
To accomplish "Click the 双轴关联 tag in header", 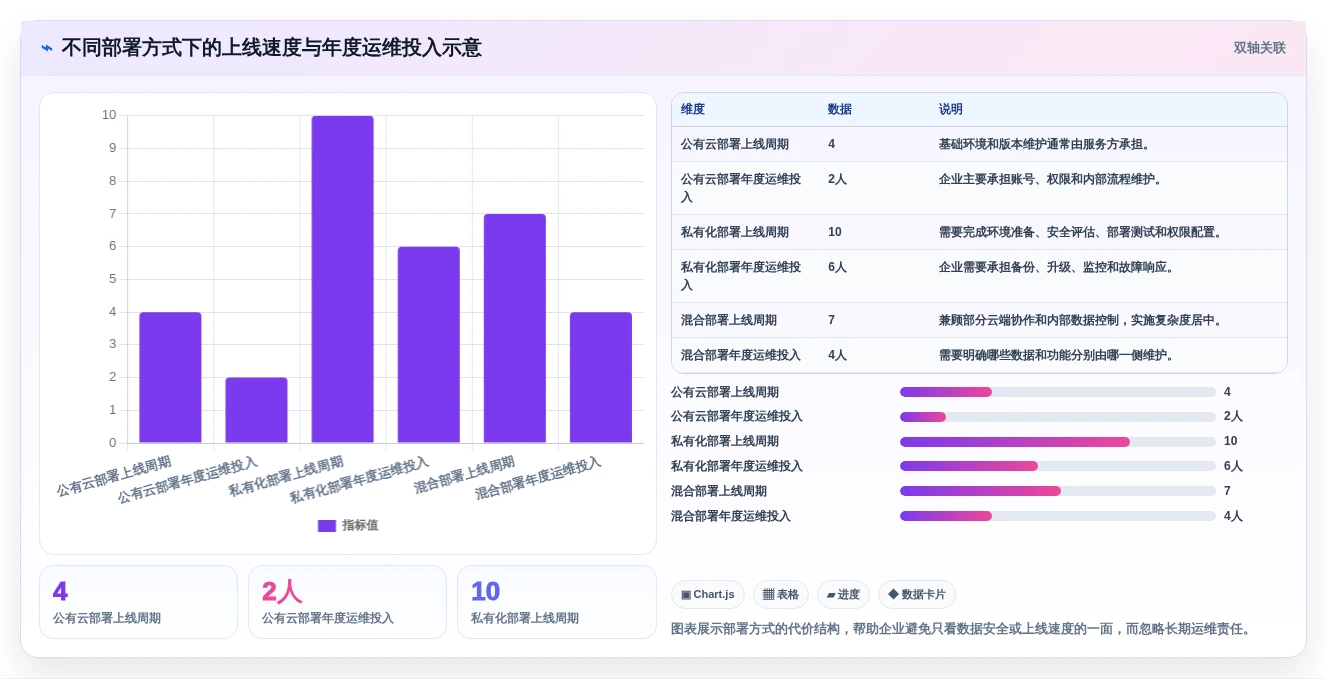I will click(1259, 48).
